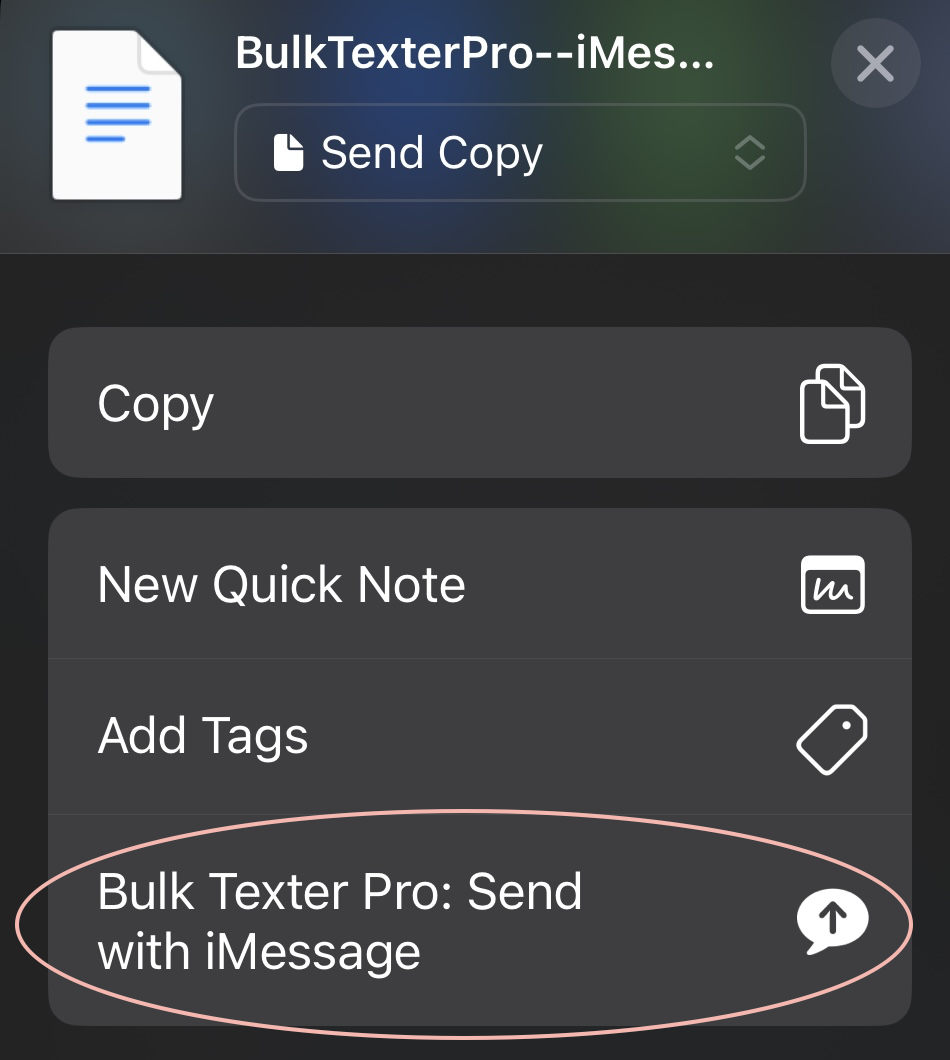Viewport: 950px width, 1060px height.
Task: Click the 'Add Tags' label text
Action: 203,737
